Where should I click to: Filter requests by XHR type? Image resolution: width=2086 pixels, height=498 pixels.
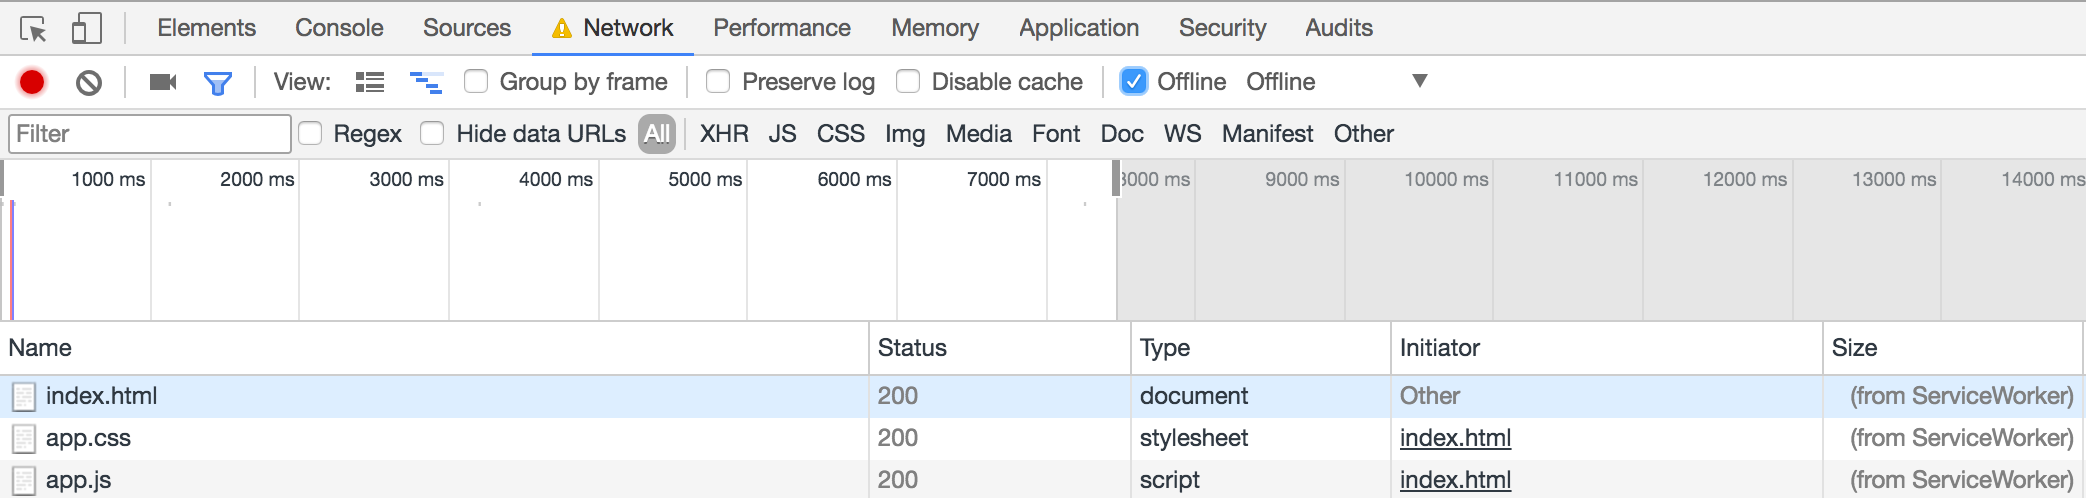(724, 134)
